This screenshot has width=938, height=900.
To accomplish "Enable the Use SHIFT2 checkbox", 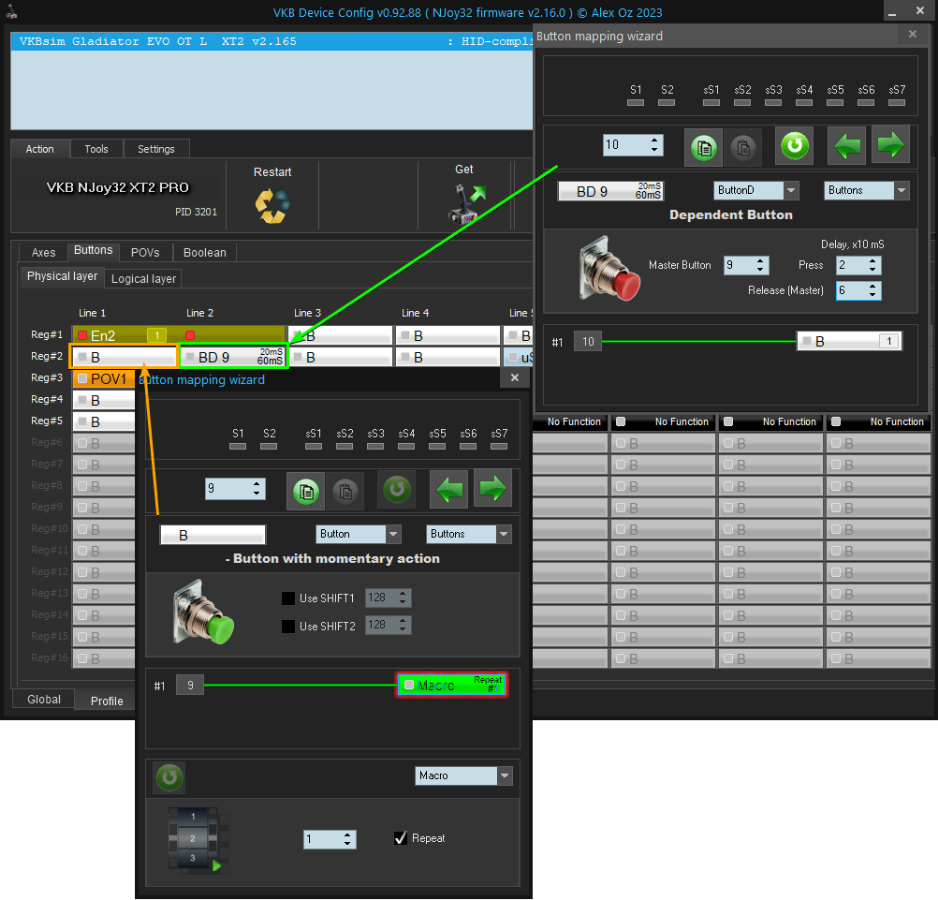I will [x=288, y=626].
